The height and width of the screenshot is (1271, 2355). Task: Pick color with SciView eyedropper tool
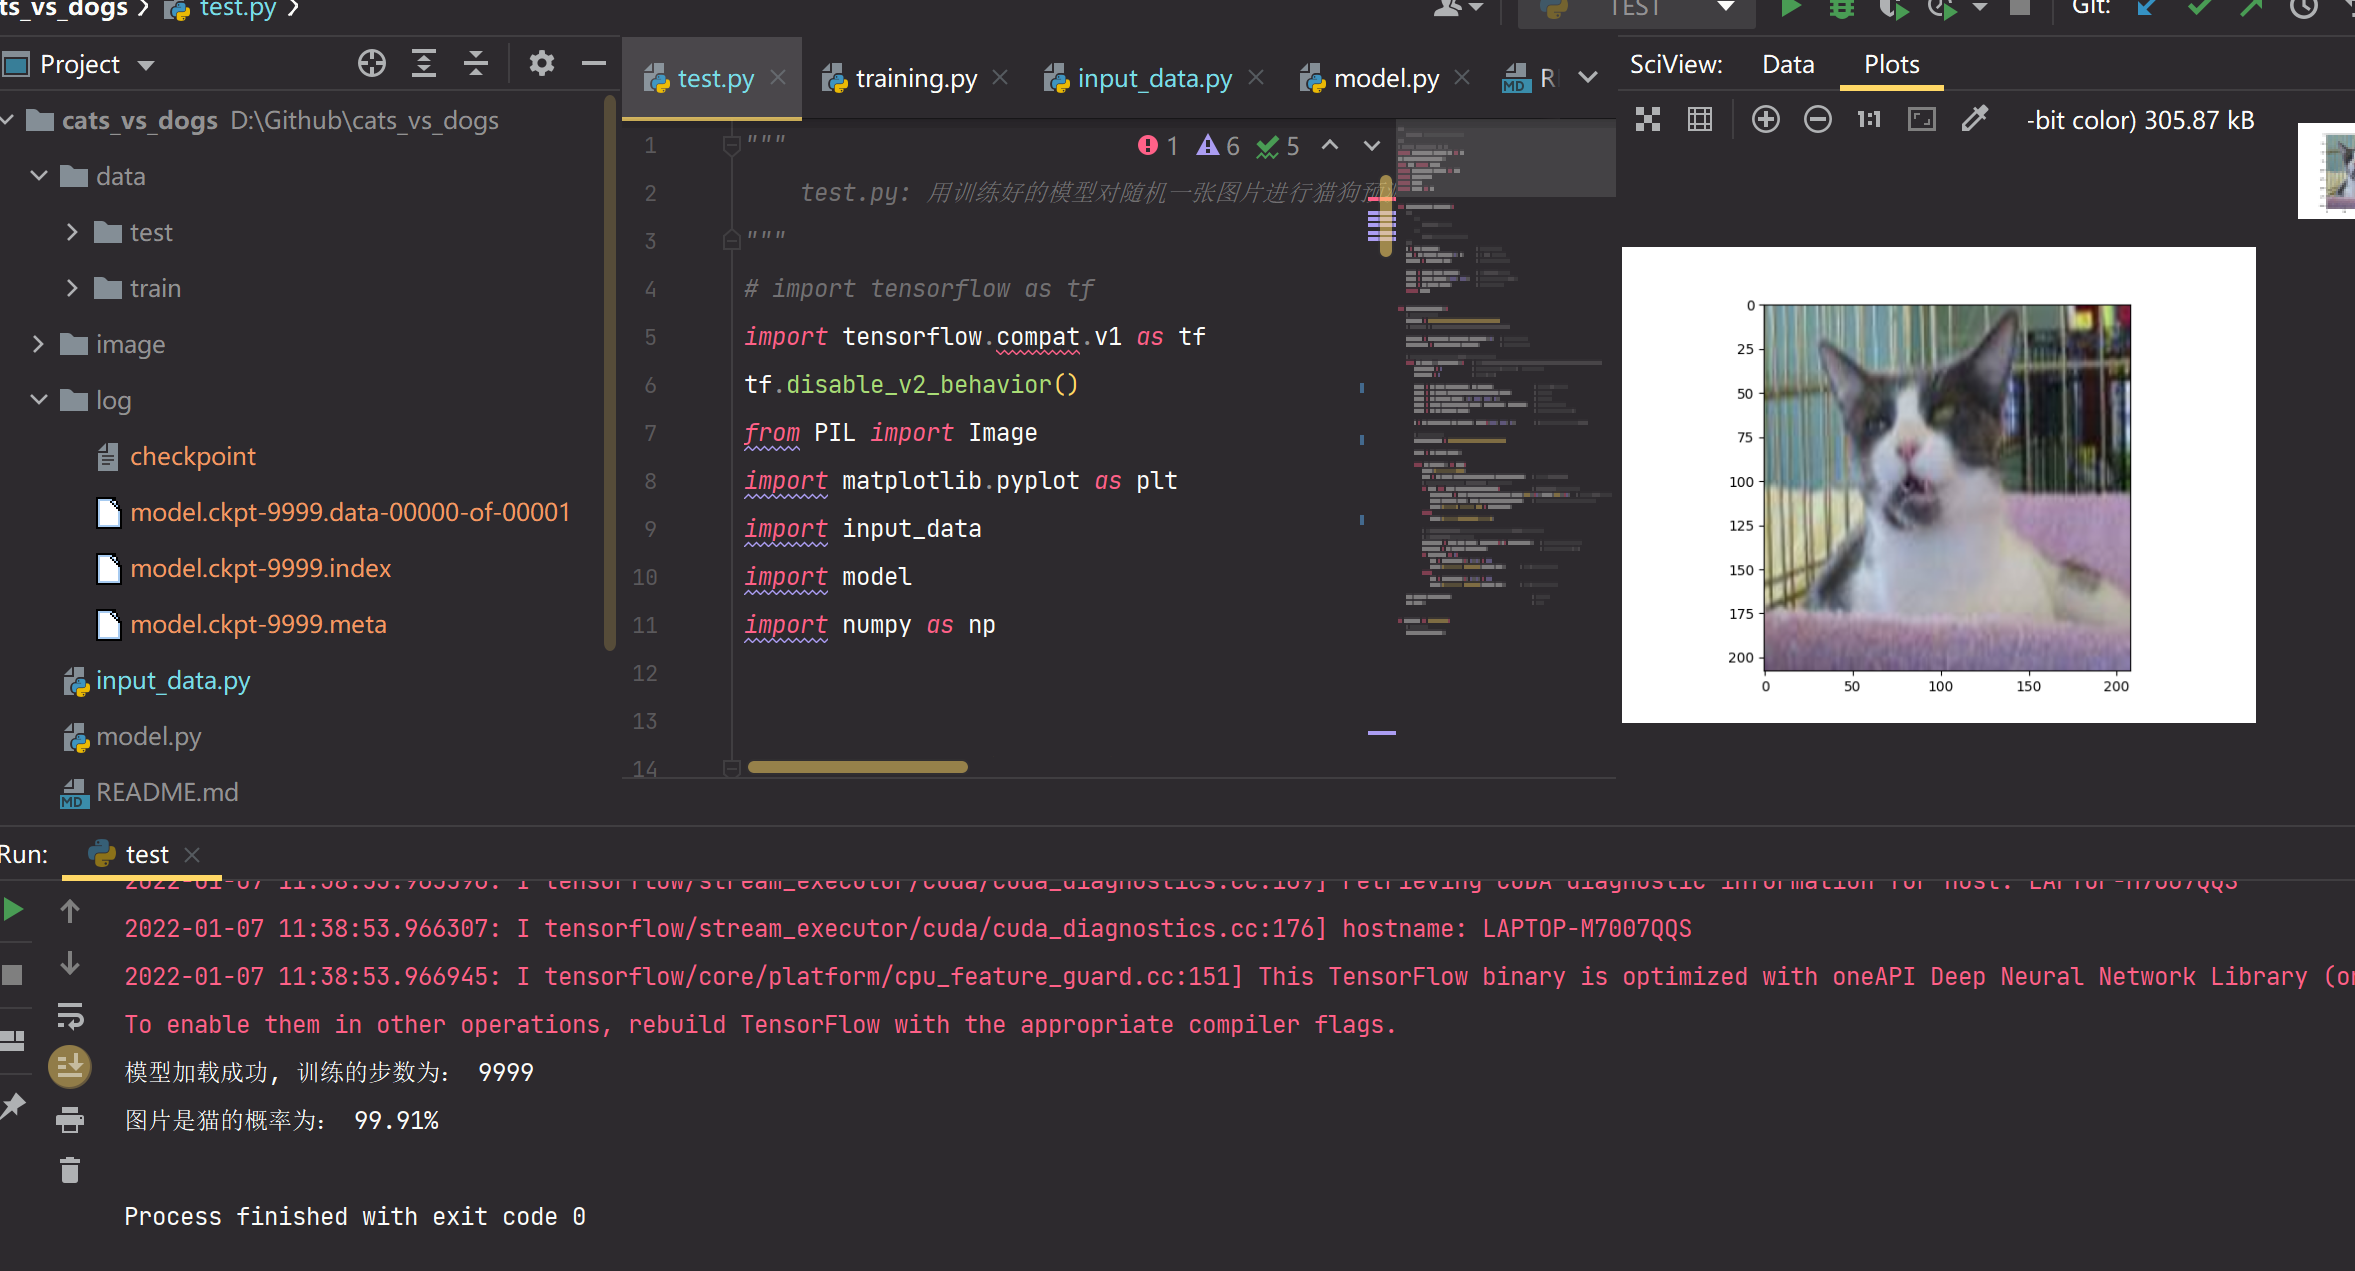point(1974,120)
